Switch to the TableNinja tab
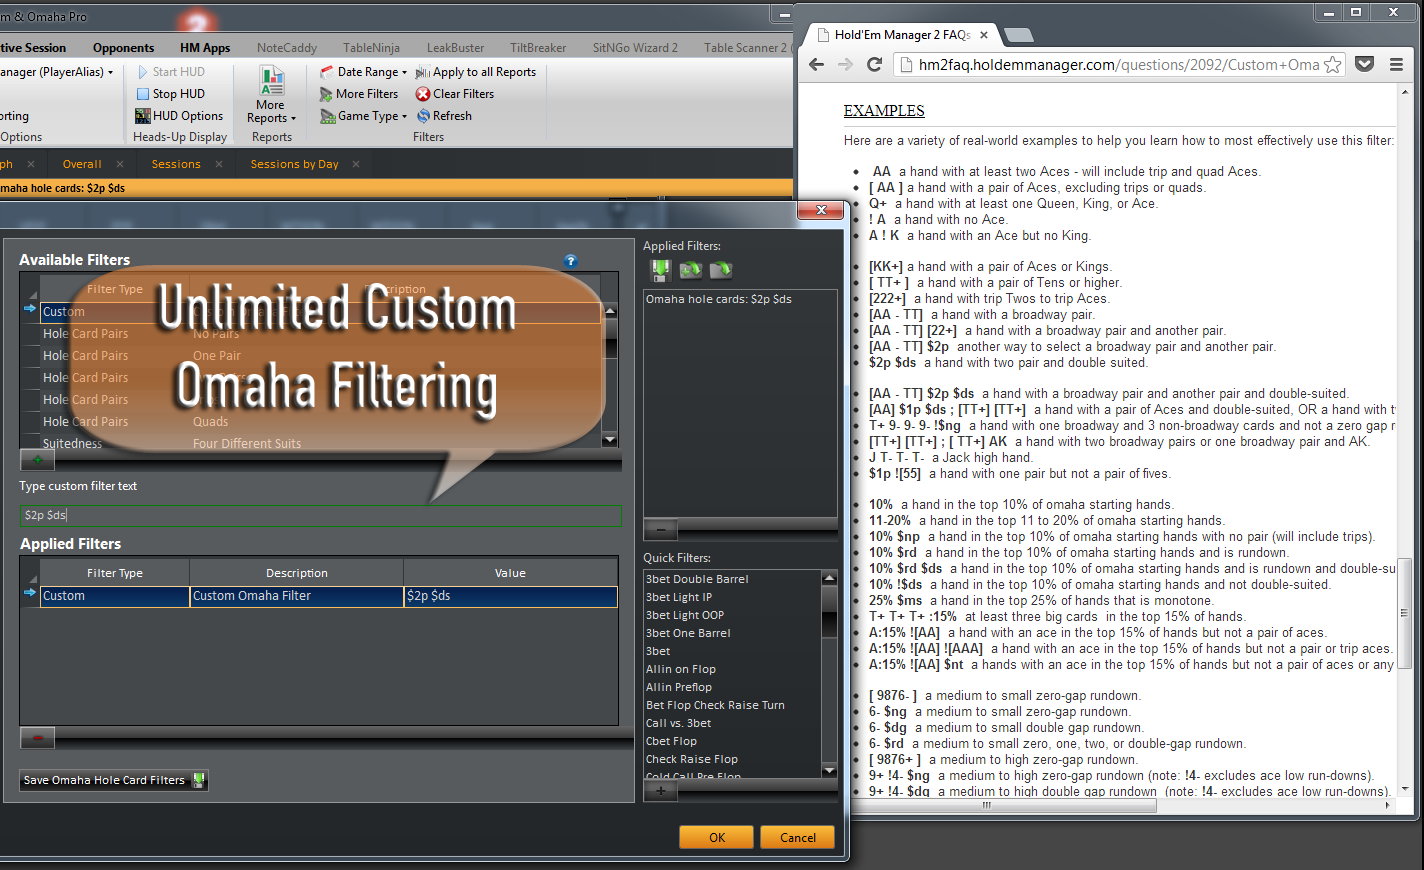Viewport: 1424px width, 870px height. click(371, 48)
